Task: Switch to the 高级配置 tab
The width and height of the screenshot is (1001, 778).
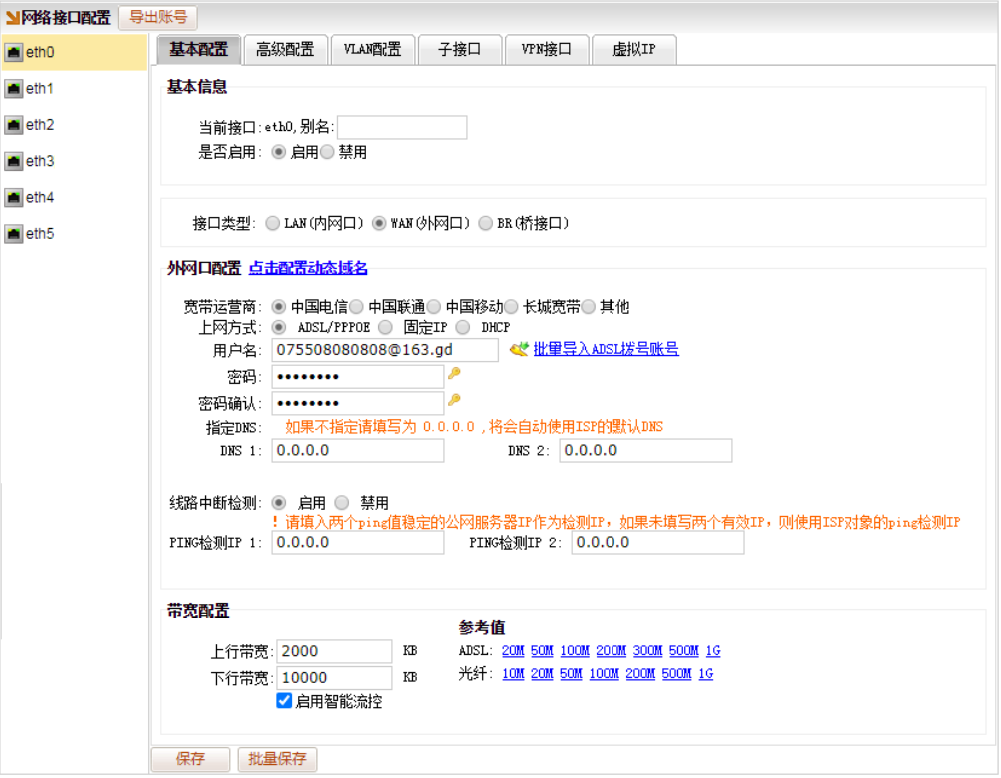Action: pyautogui.click(x=285, y=50)
